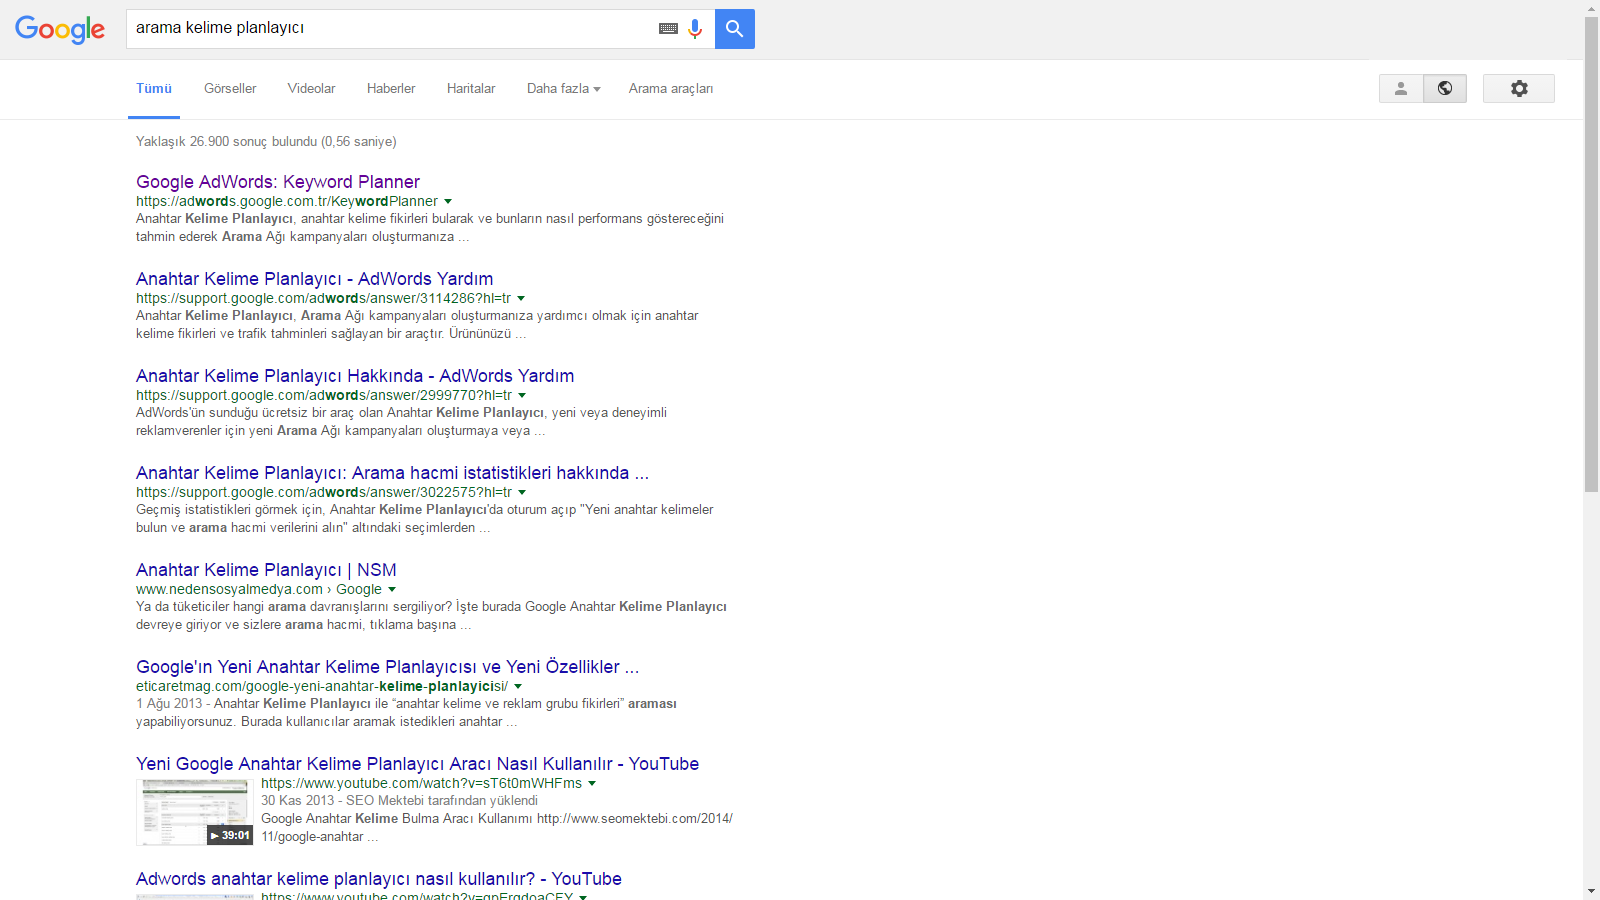Show private results with the person icon
Image resolution: width=1600 pixels, height=900 pixels.
pyautogui.click(x=1401, y=88)
